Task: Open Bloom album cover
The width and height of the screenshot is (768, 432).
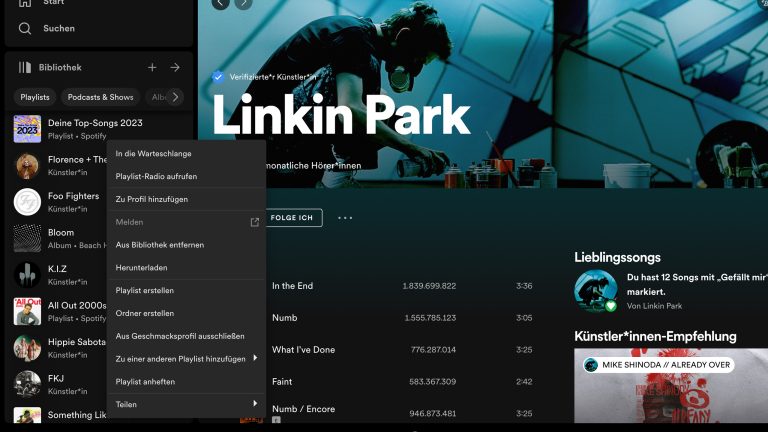Action: coord(27,239)
